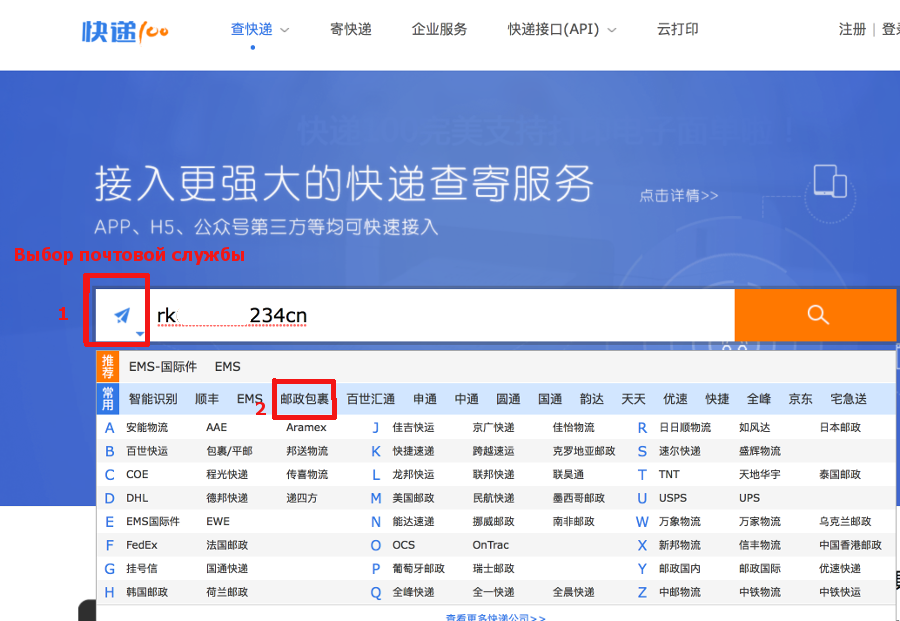The height and width of the screenshot is (621, 900).
Task: Select 德邦快递 under letter D
Action: [227, 498]
